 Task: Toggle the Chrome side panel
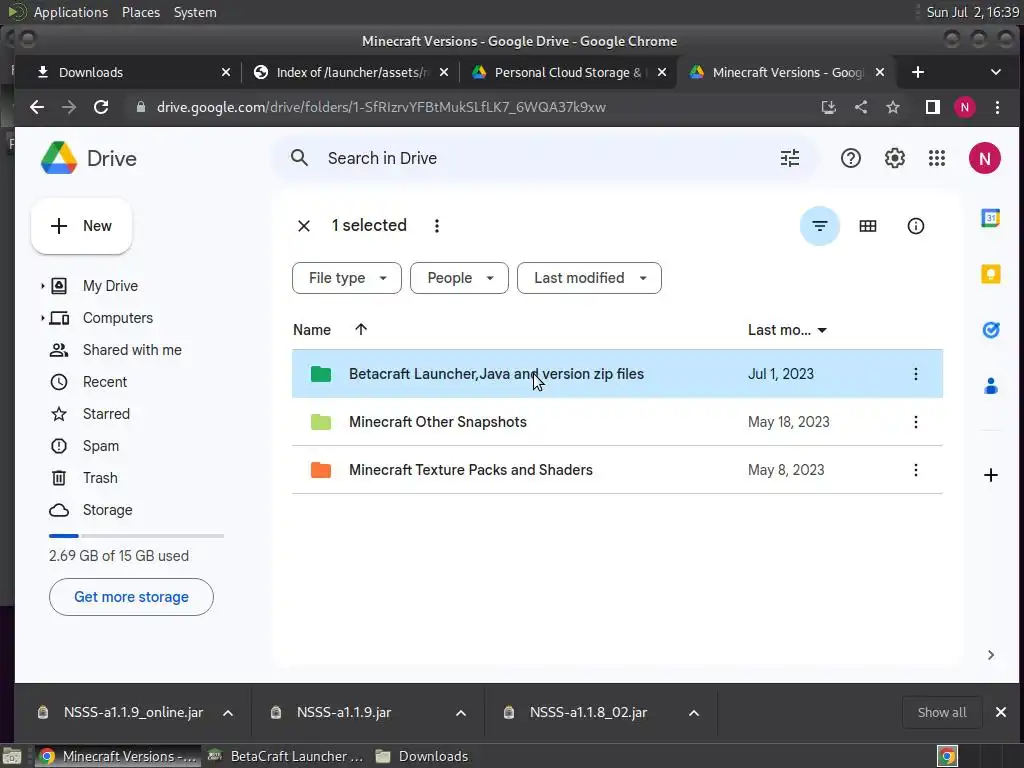933,107
